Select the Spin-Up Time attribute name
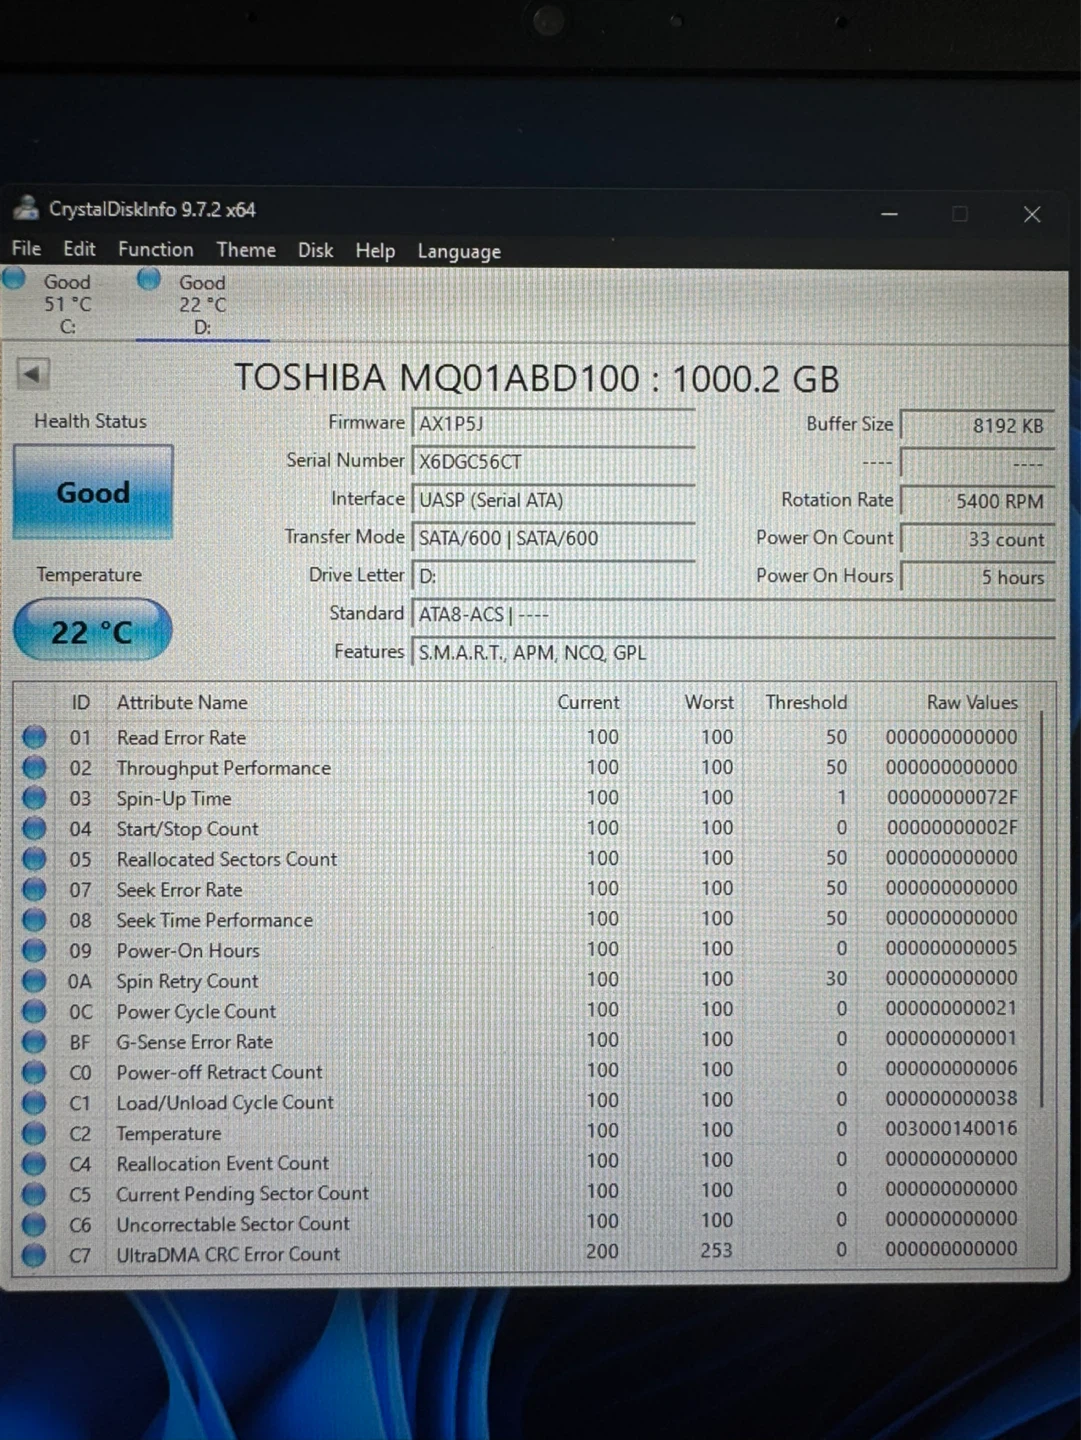This screenshot has height=1440, width=1081. click(174, 798)
